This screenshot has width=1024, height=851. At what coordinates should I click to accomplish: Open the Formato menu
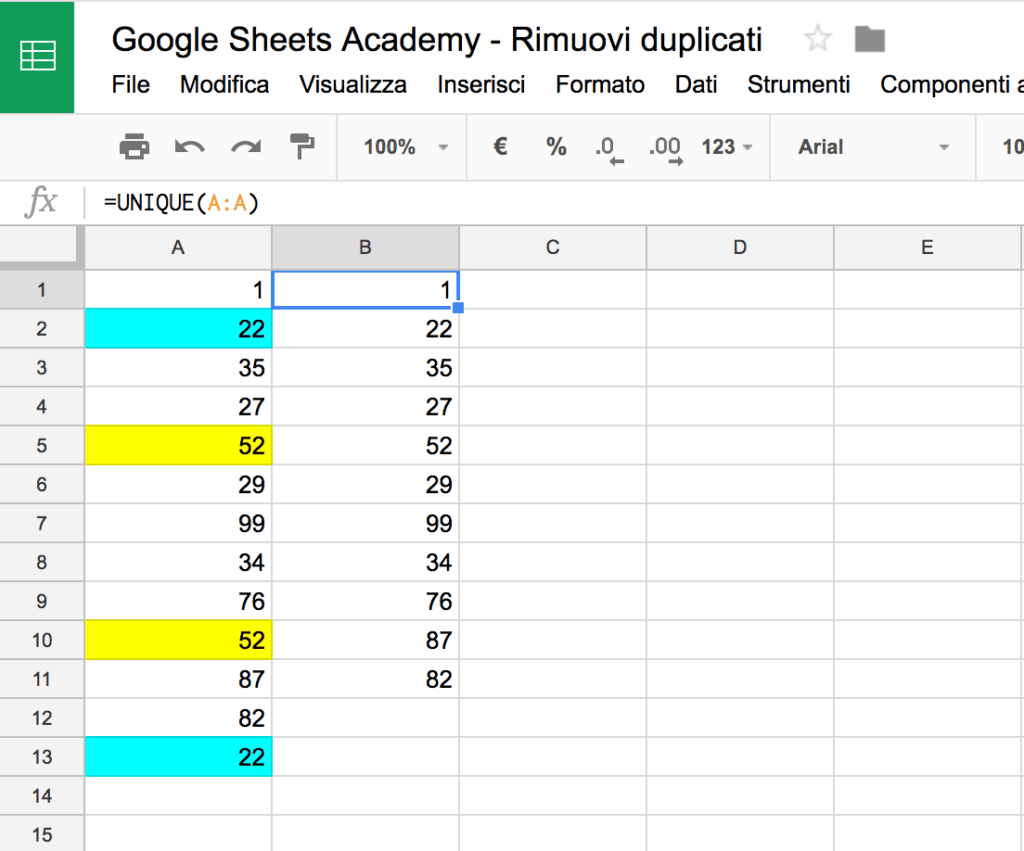pos(600,84)
